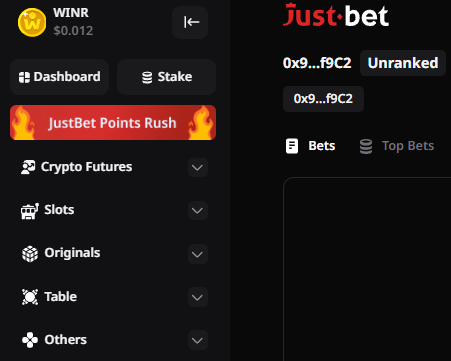Switch to the Top Bets tab
The height and width of the screenshot is (361, 451).
(397, 146)
